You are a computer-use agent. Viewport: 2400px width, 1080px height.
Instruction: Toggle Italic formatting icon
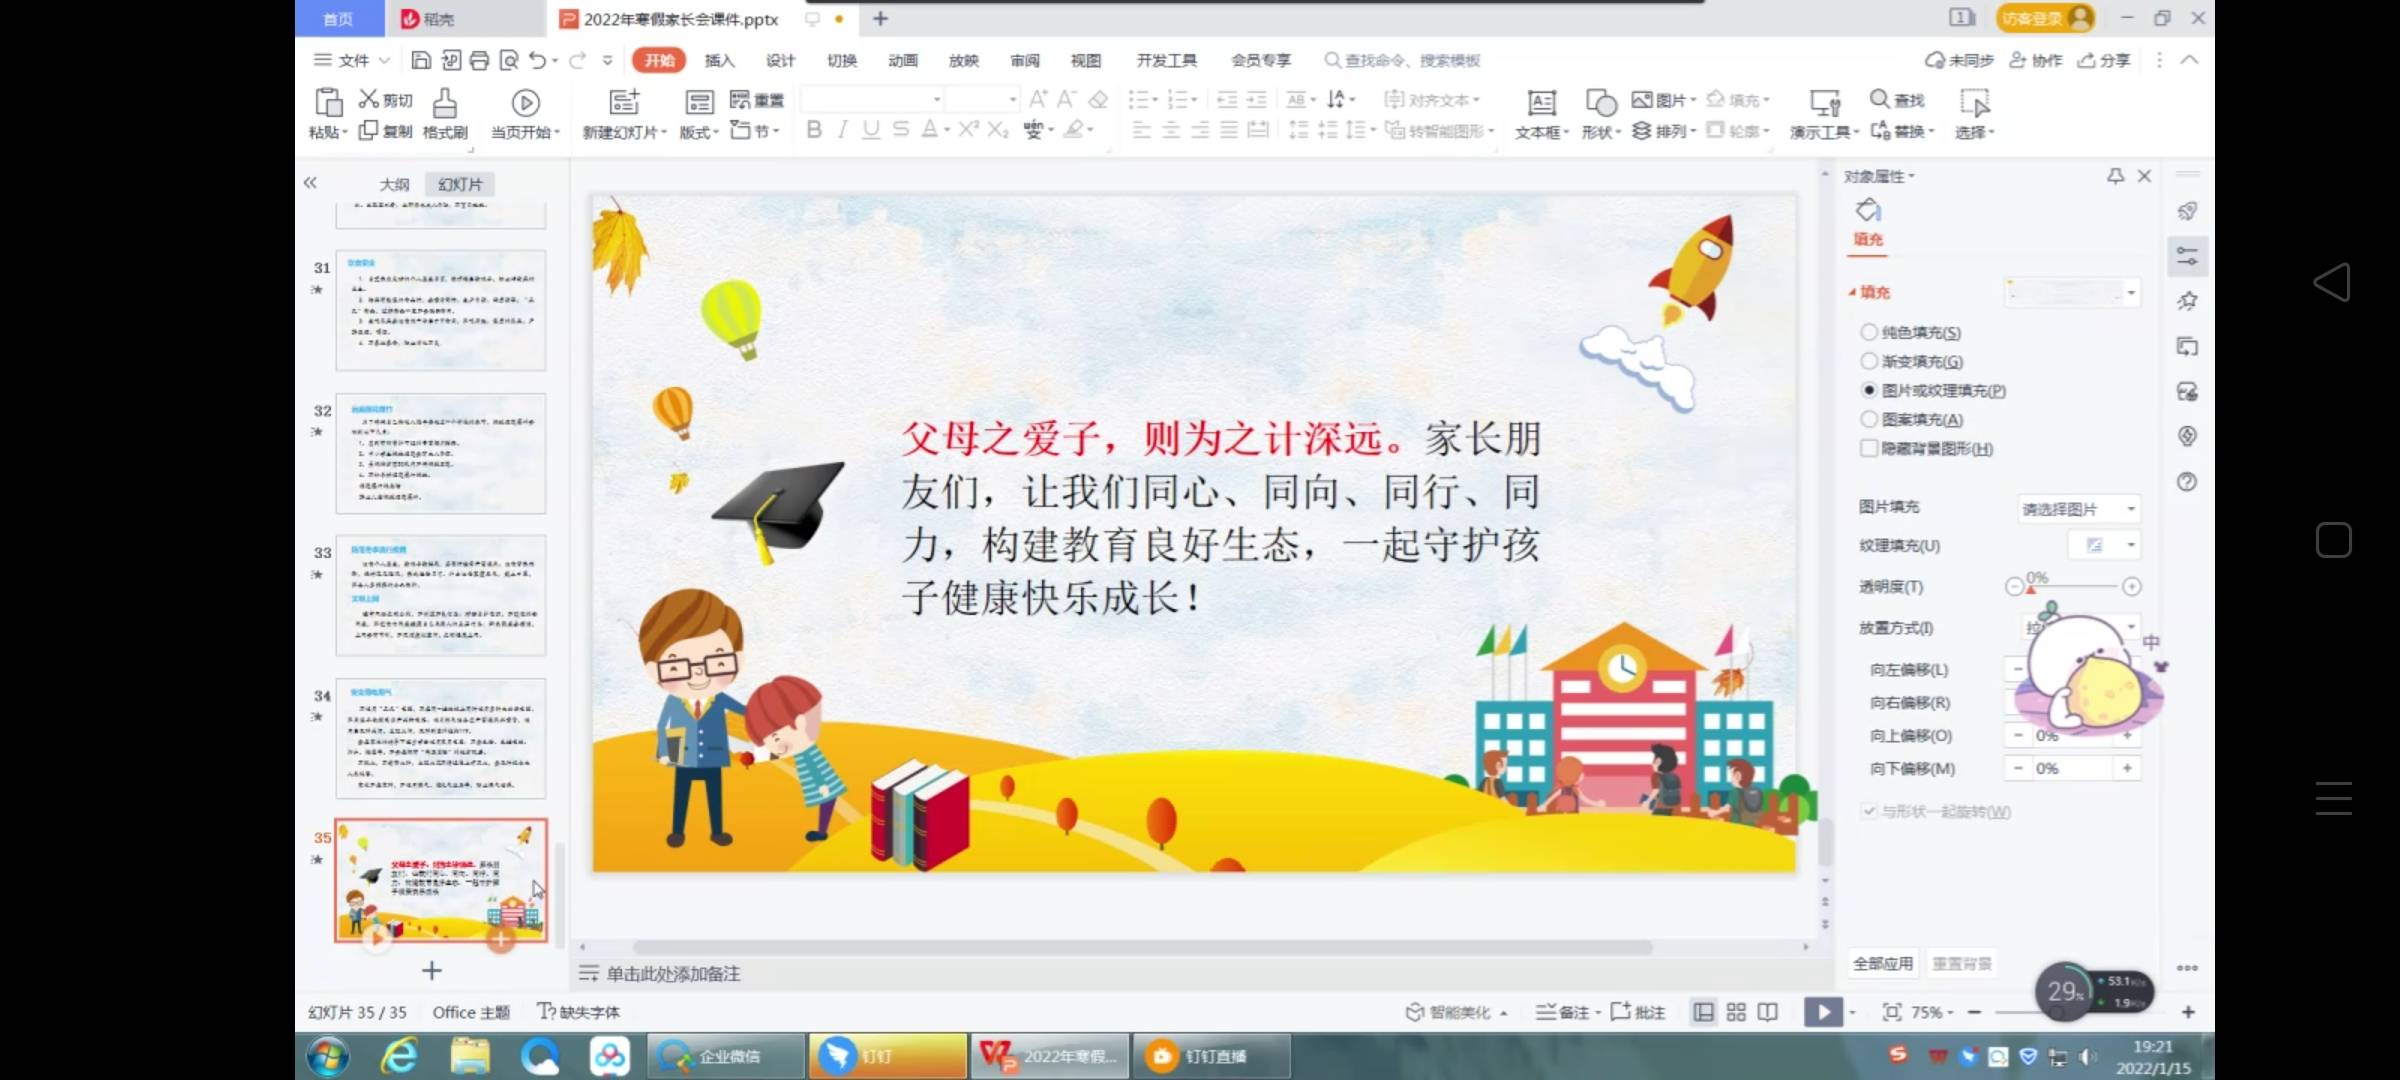pyautogui.click(x=843, y=129)
